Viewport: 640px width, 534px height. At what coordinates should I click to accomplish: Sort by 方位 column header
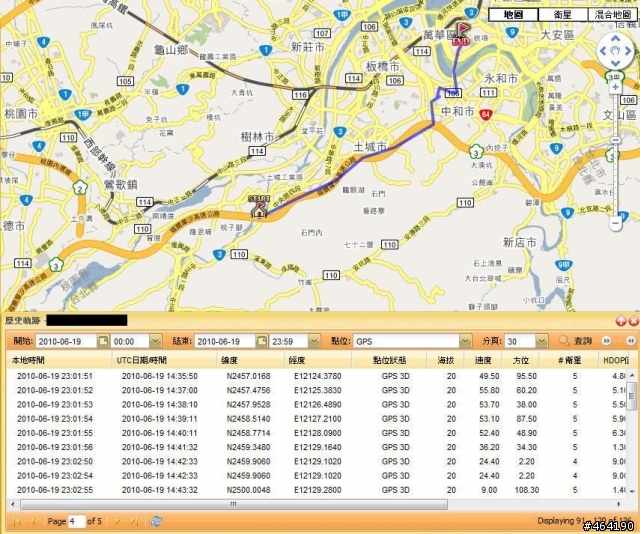click(x=520, y=360)
